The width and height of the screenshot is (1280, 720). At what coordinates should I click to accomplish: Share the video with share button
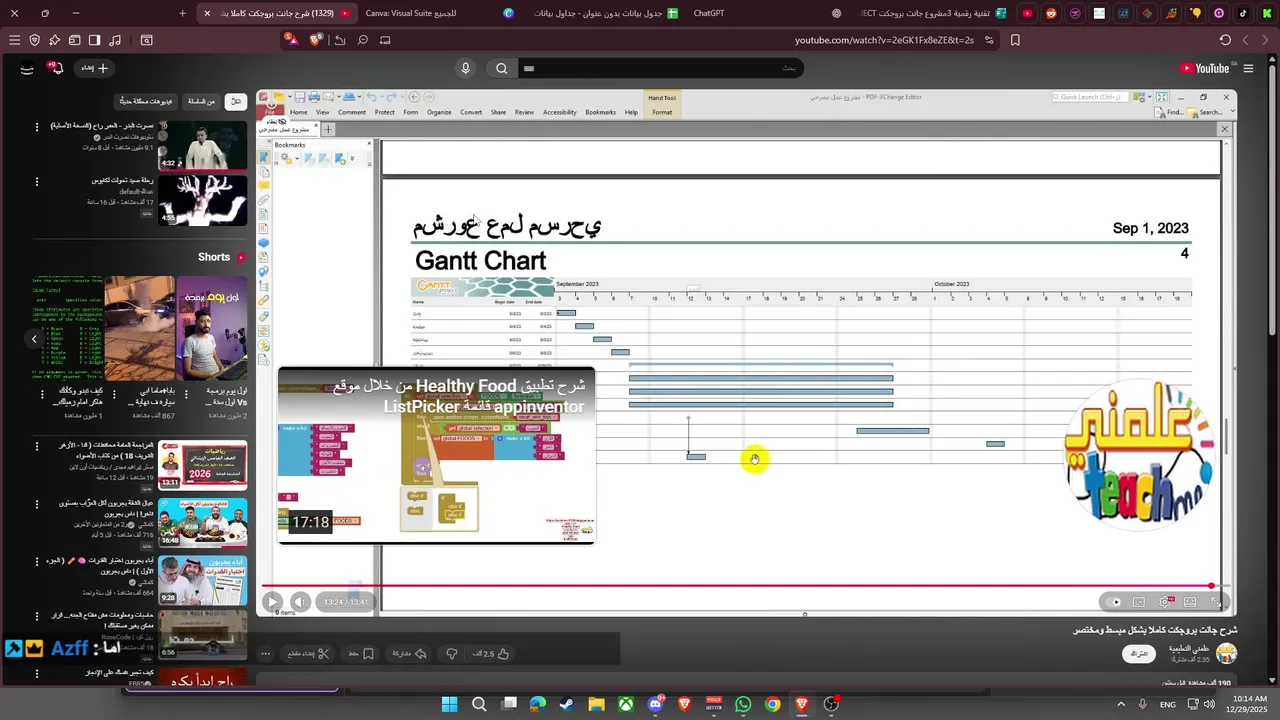(x=410, y=654)
